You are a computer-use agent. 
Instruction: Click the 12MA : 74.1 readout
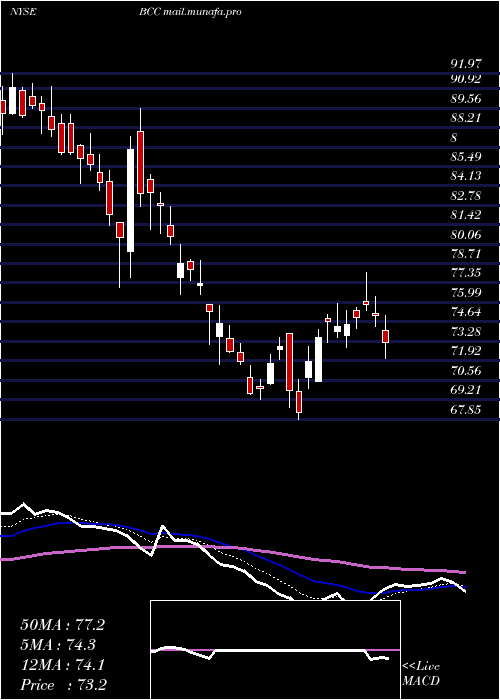(62, 665)
